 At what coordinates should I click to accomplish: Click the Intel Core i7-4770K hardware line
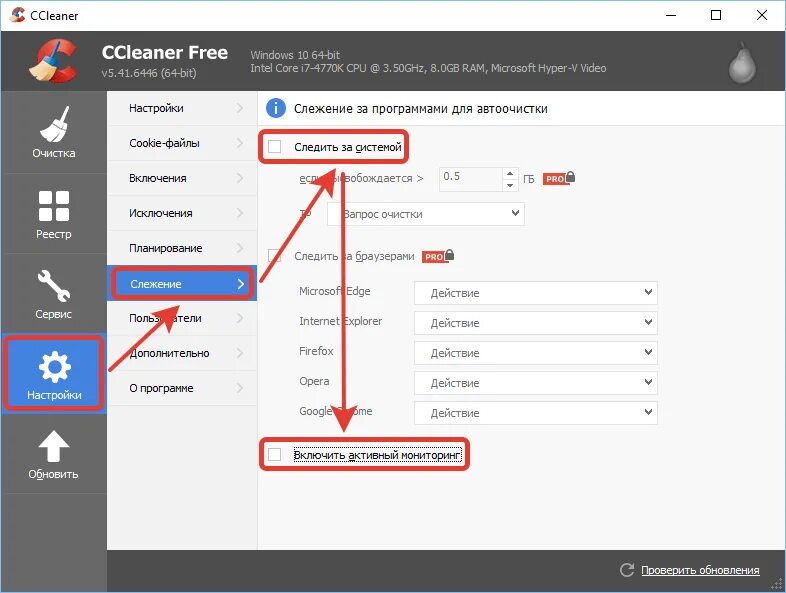pos(428,68)
